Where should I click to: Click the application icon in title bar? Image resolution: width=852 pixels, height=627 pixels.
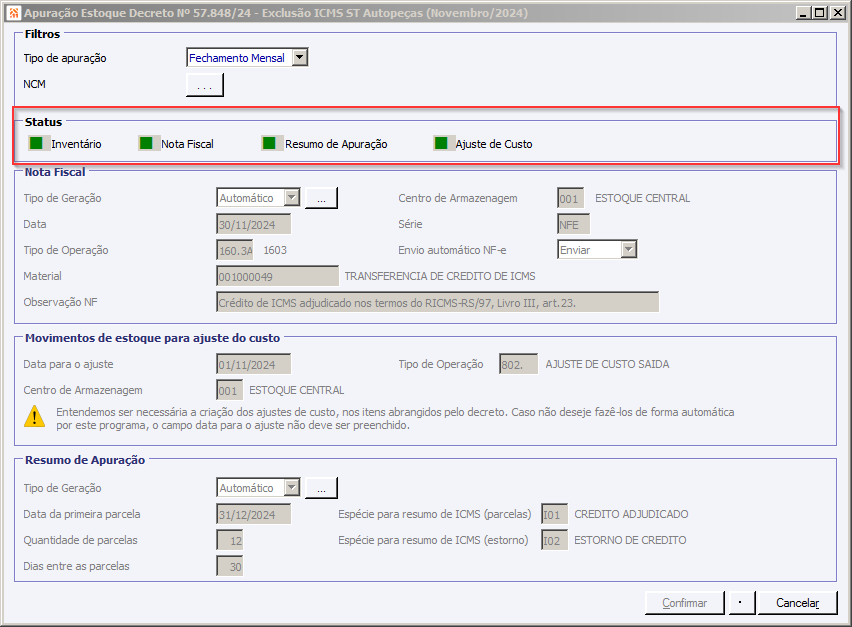tap(14, 12)
